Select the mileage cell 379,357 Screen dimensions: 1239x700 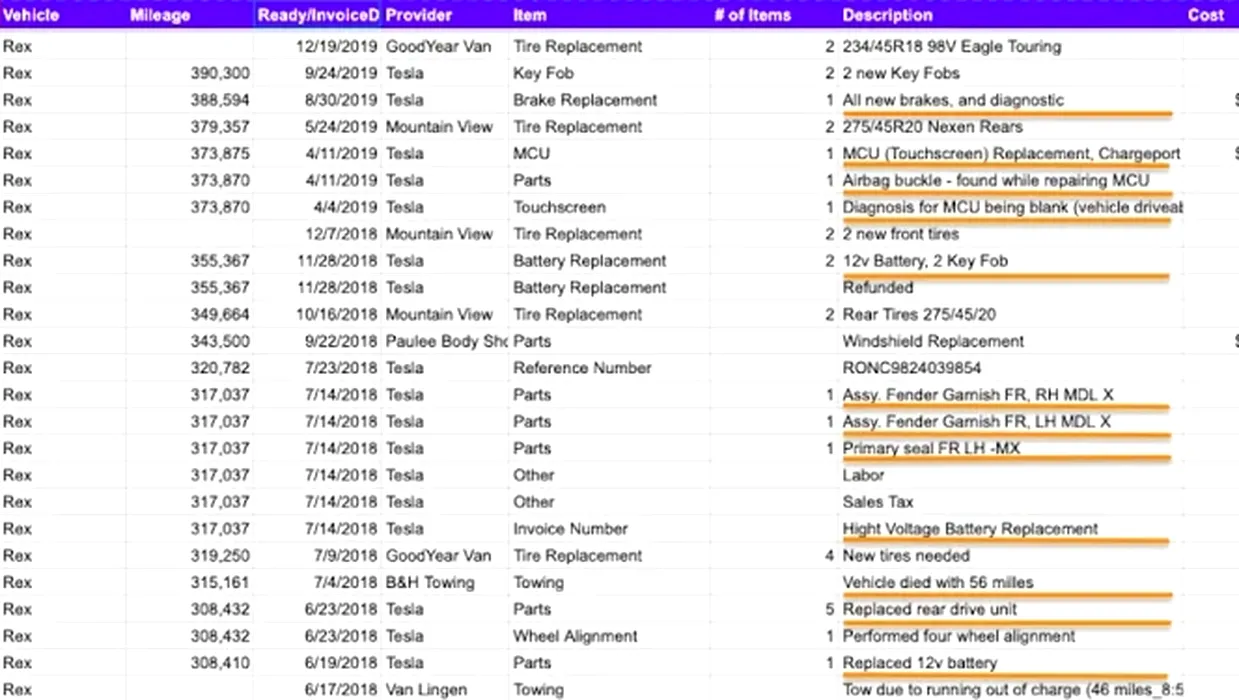point(220,127)
